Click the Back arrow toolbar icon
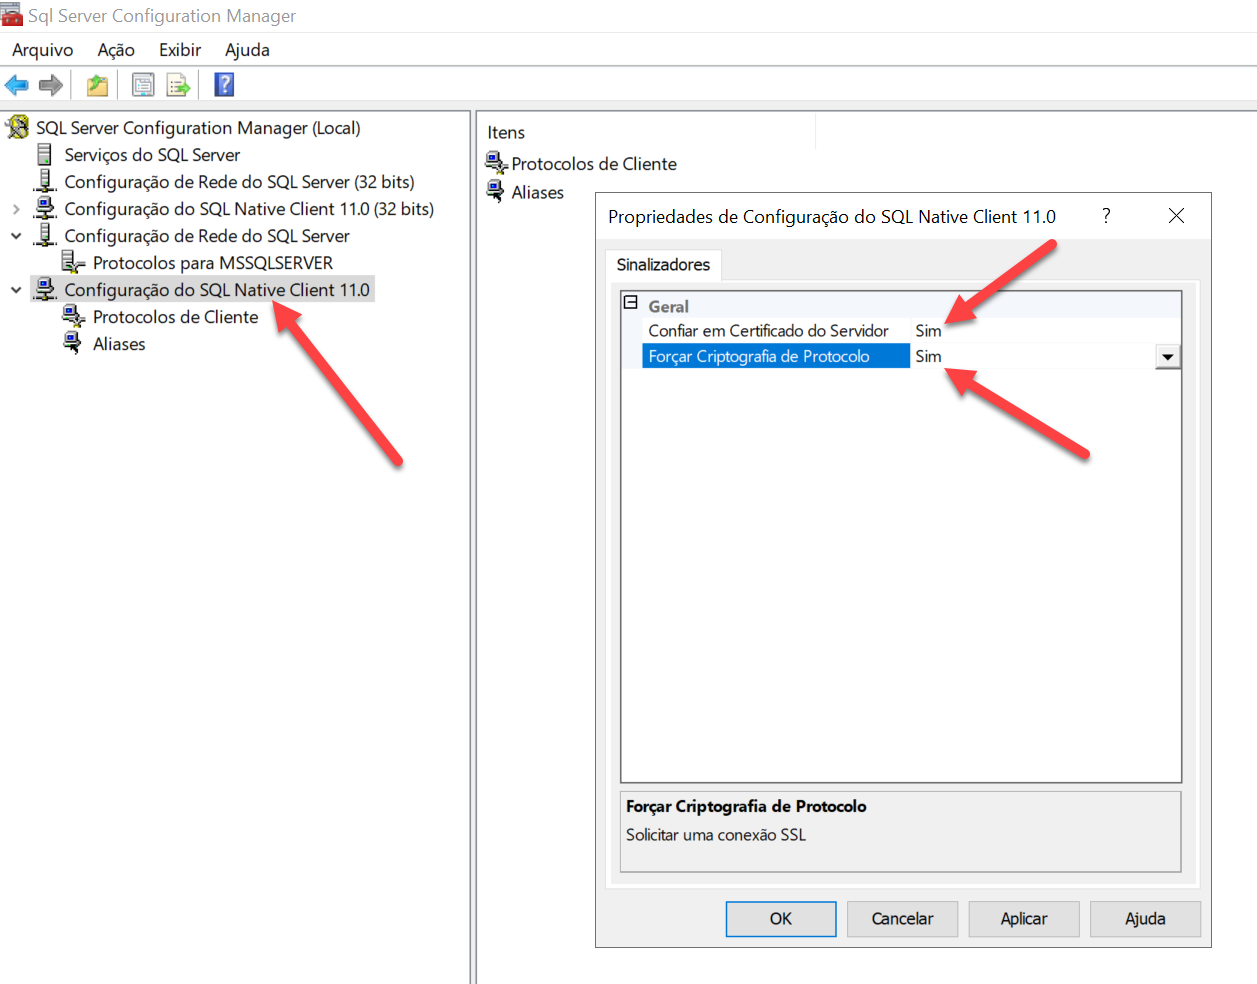This screenshot has width=1257, height=984. pyautogui.click(x=17, y=85)
